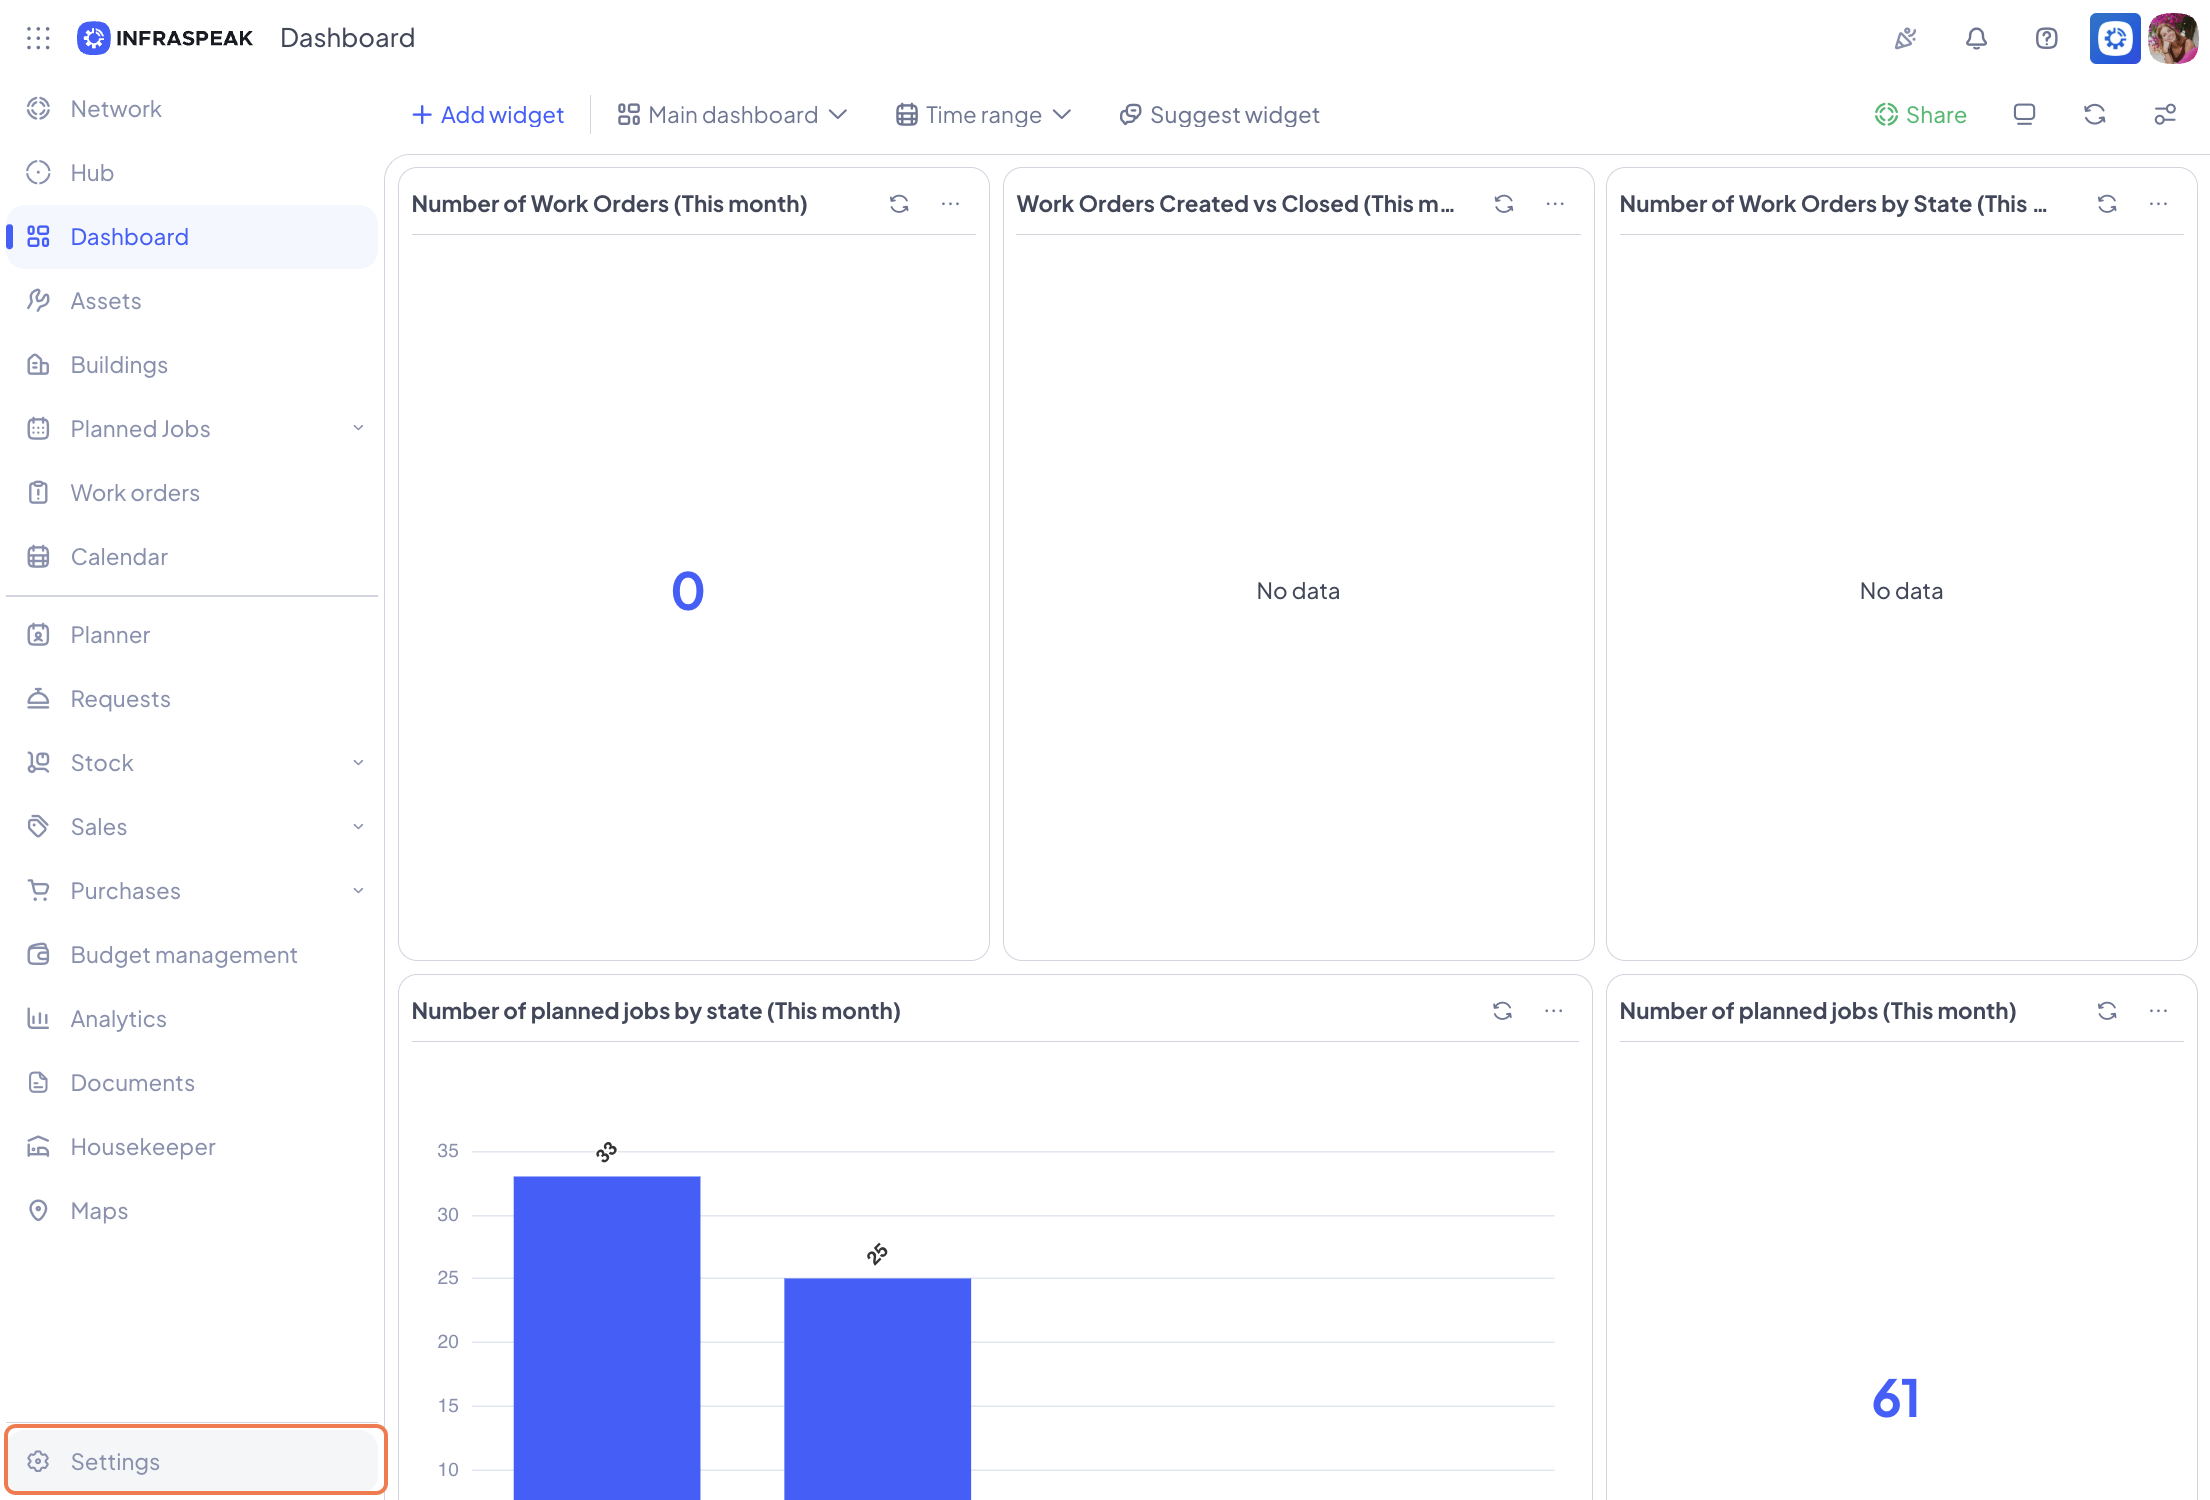Open dashboard filter settings sliders icon
Image resolution: width=2210 pixels, height=1500 pixels.
pos(2165,115)
